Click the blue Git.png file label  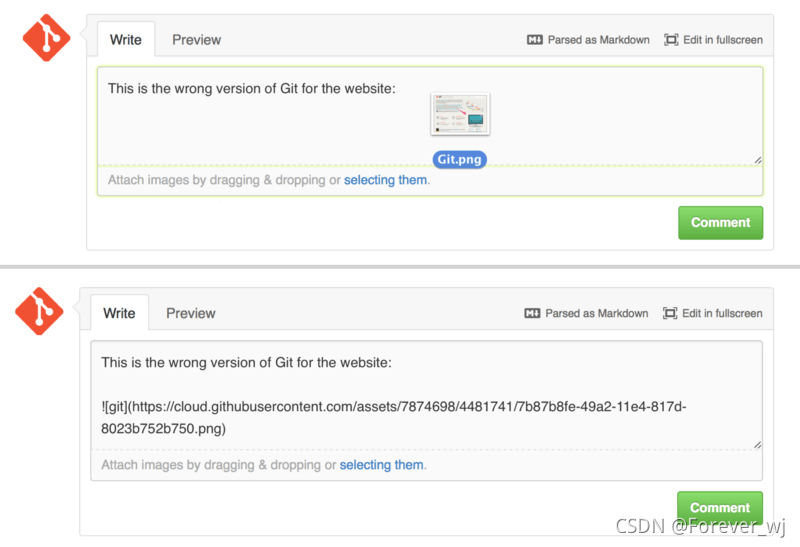coord(460,159)
